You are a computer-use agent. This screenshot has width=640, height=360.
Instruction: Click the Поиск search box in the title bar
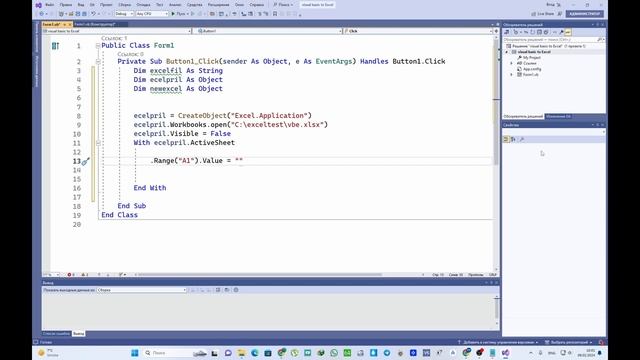click(x=284, y=5)
